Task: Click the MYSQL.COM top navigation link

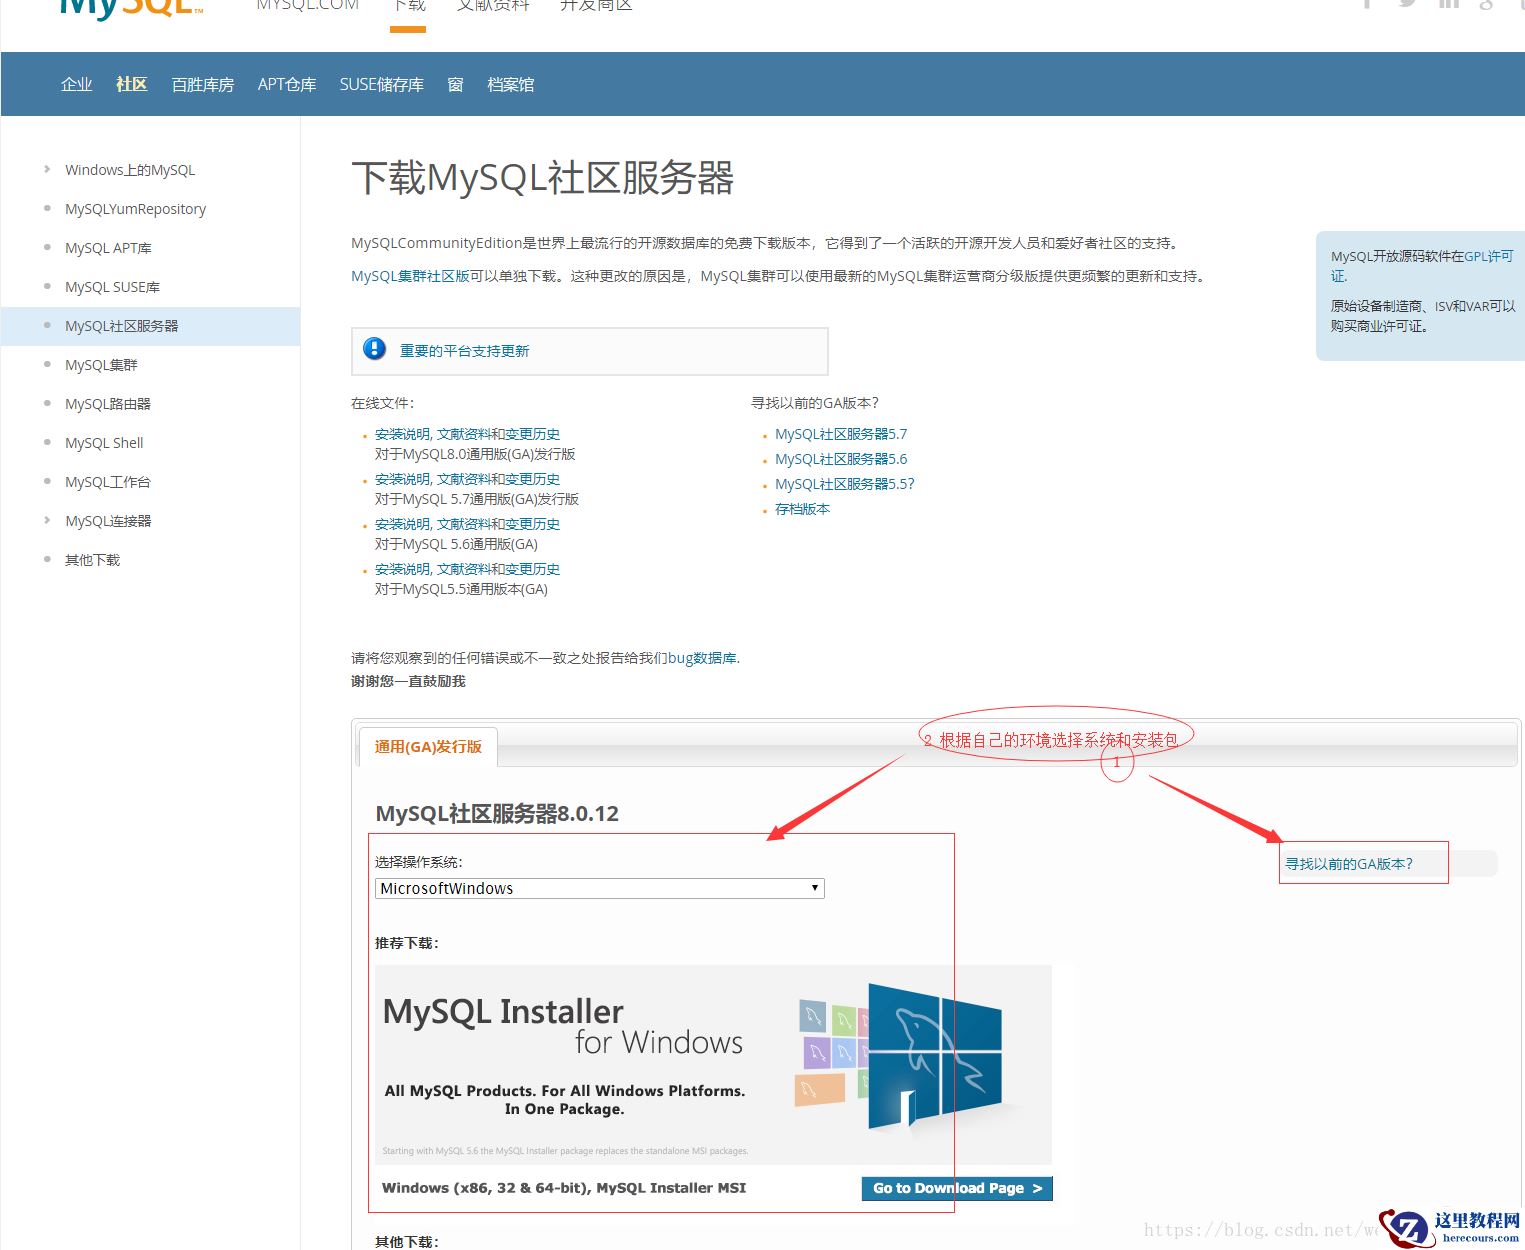Action: (x=308, y=6)
